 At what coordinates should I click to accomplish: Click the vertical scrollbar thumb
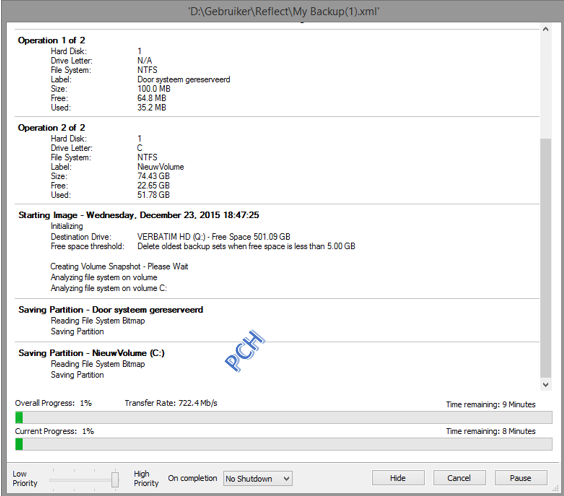tap(546, 258)
